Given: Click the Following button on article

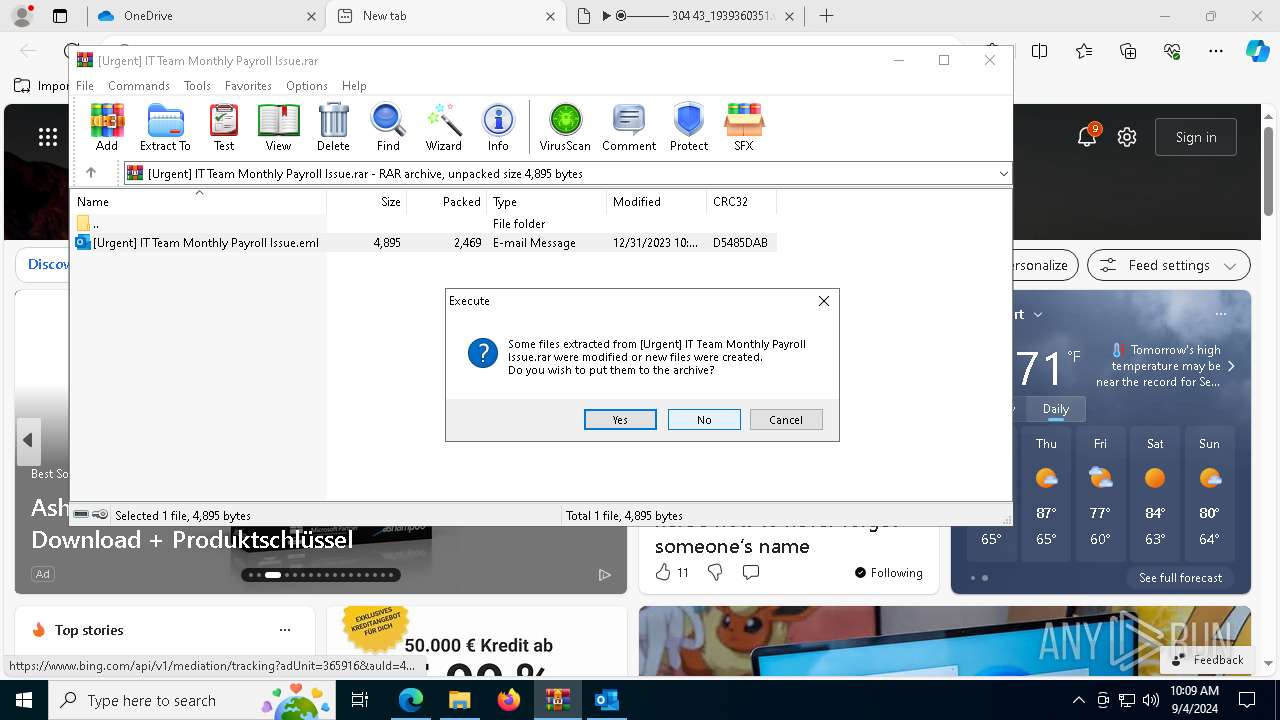Looking at the screenshot, I should pos(889,573).
